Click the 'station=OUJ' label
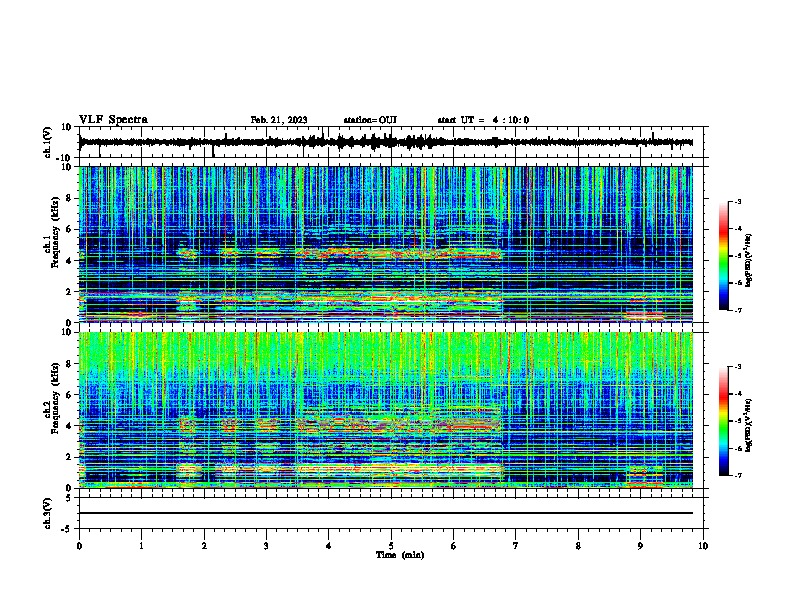The image size is (792, 612). (x=370, y=120)
